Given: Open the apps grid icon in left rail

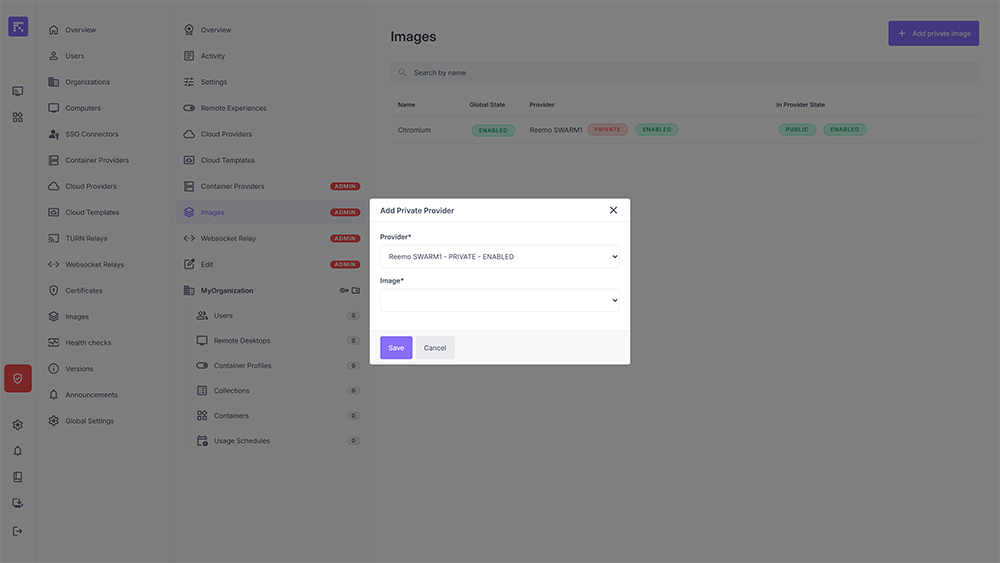Looking at the screenshot, I should tap(18, 117).
